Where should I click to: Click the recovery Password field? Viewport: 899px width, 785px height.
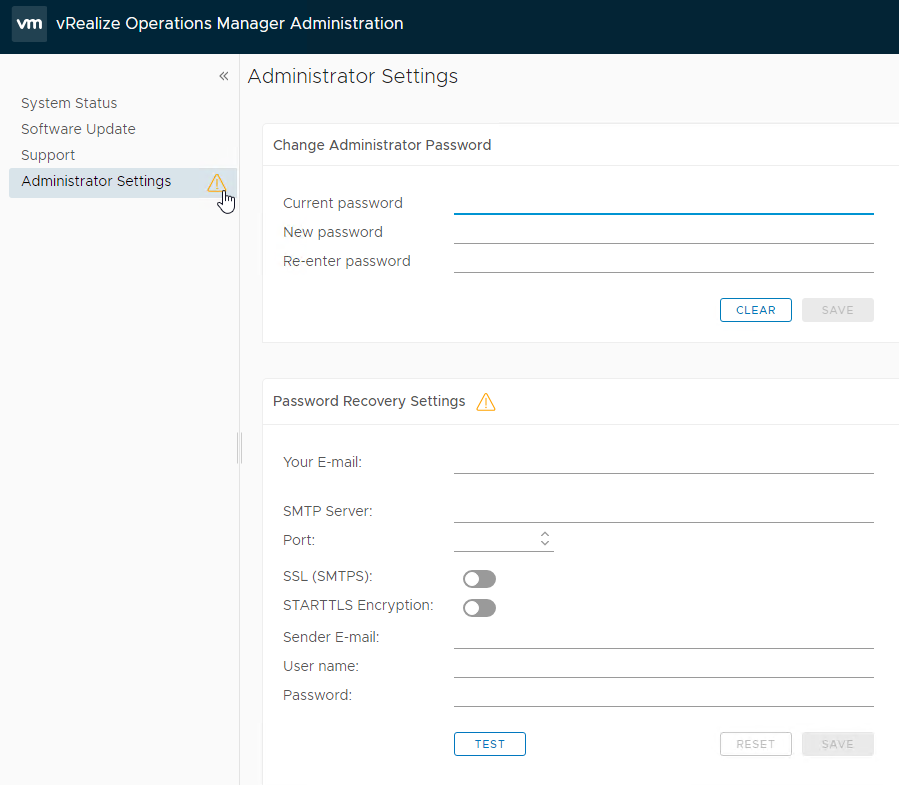click(663, 696)
